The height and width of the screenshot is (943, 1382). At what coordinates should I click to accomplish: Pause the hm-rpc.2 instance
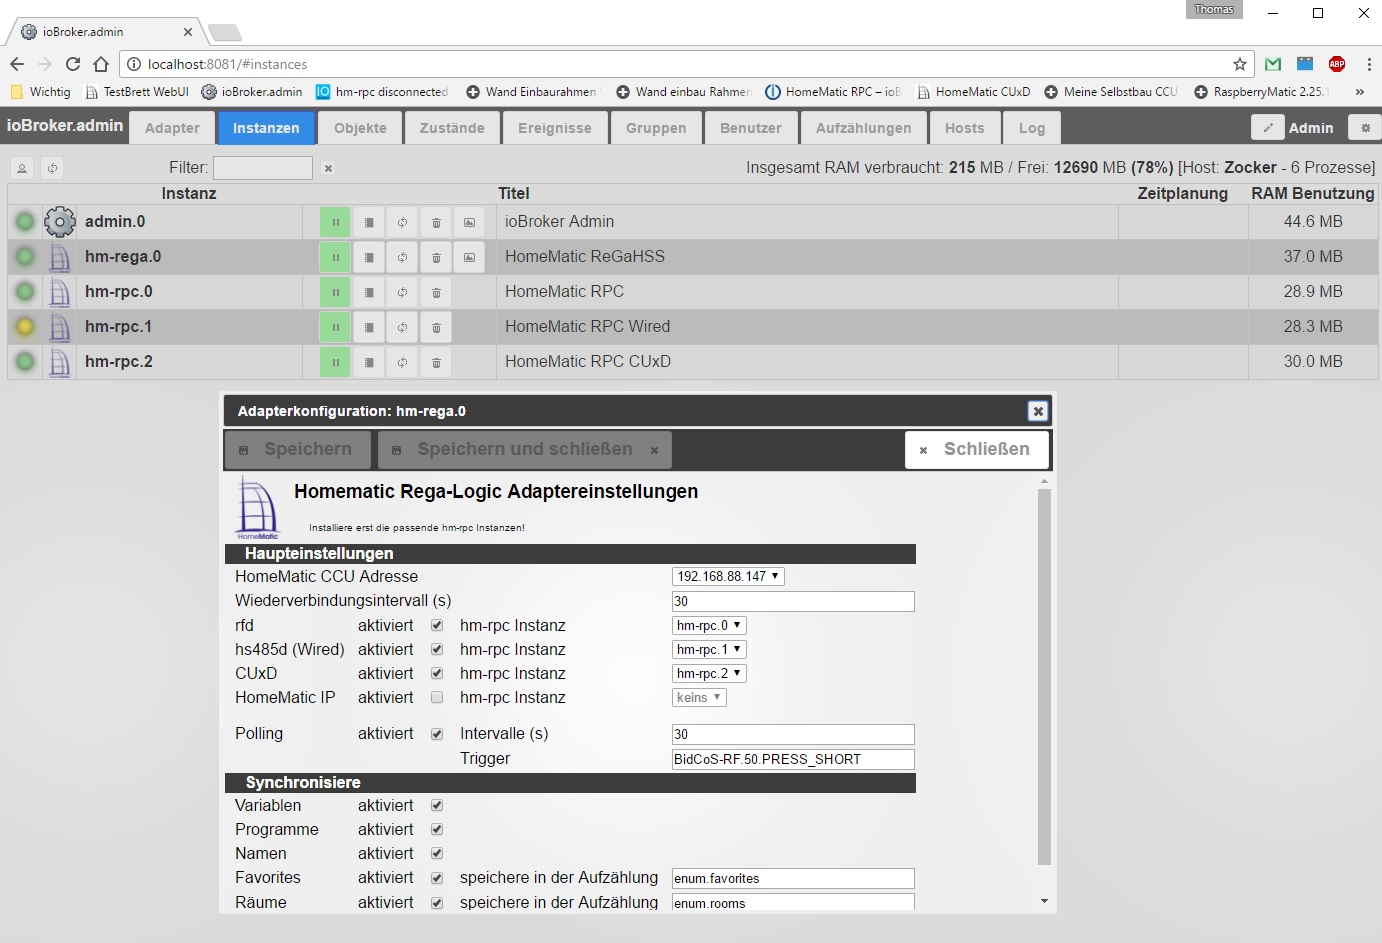[x=335, y=362]
